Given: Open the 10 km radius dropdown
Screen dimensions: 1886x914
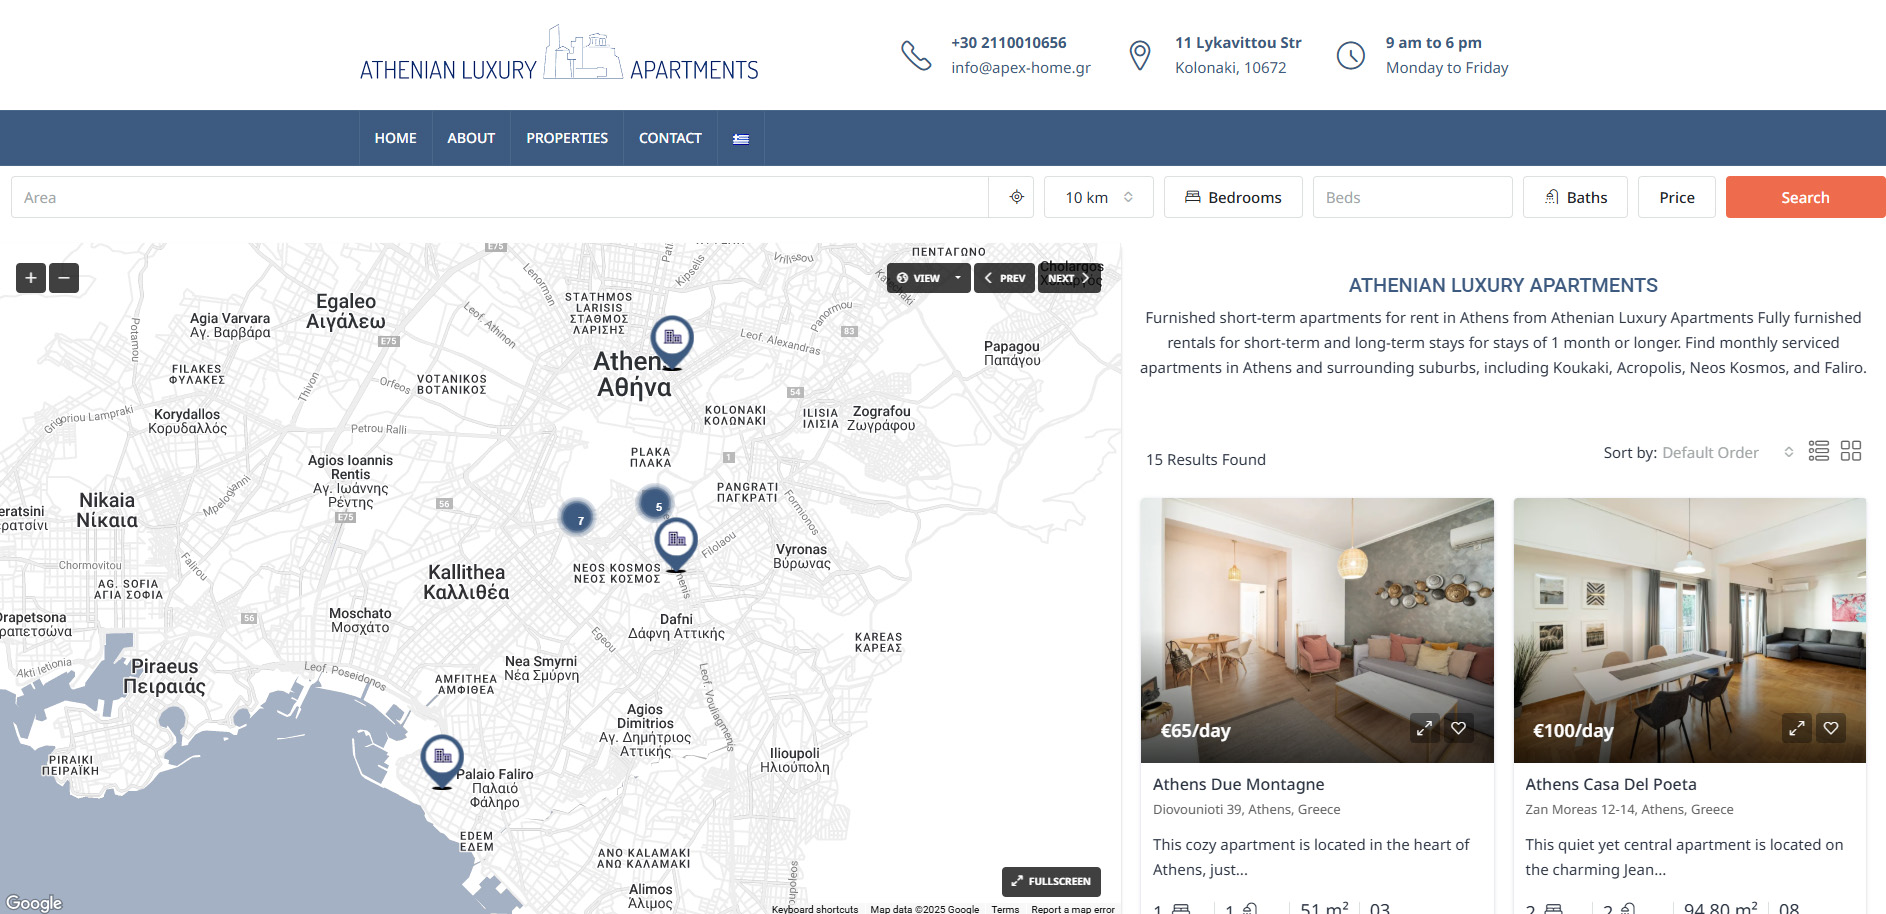Looking at the screenshot, I should [1098, 197].
